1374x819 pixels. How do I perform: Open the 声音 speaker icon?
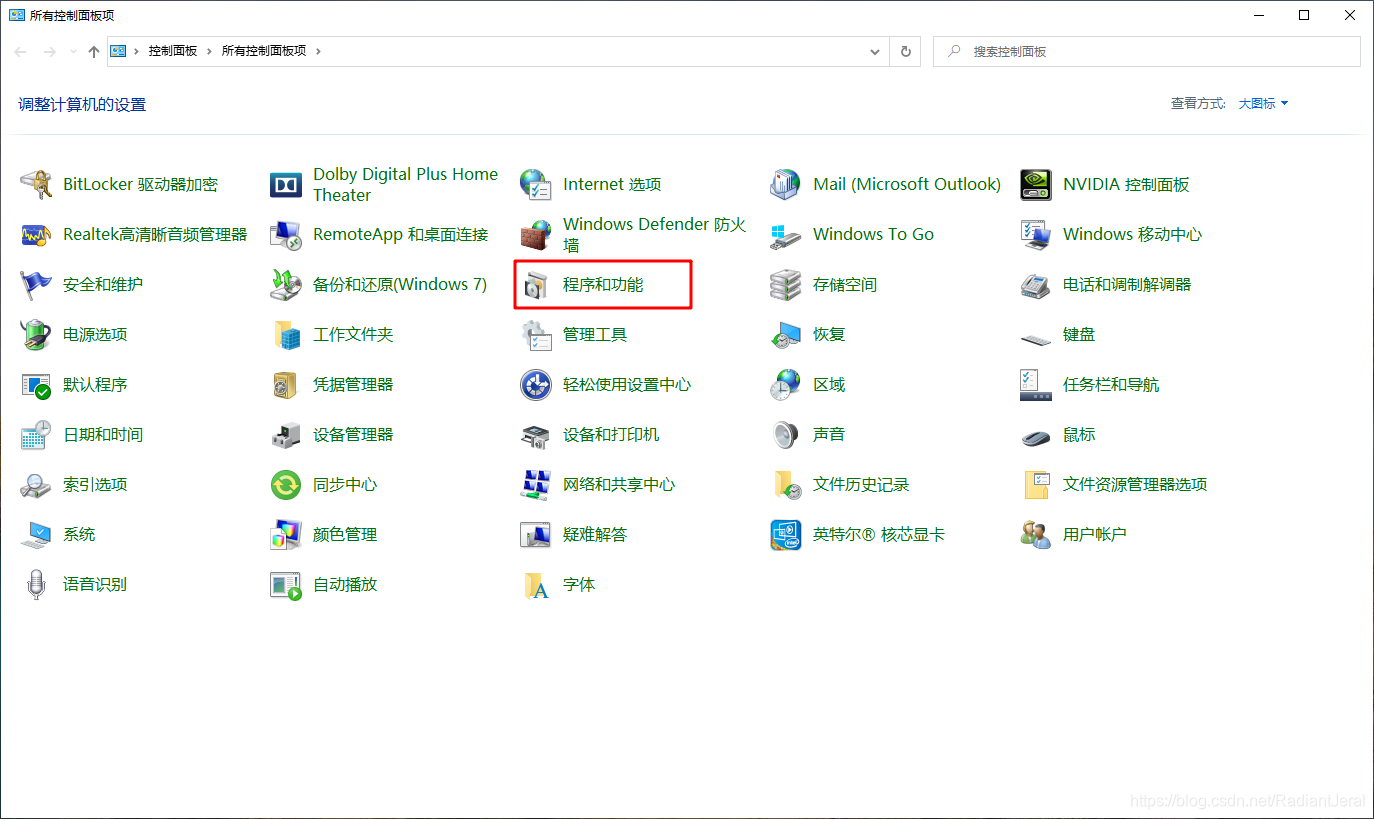786,434
